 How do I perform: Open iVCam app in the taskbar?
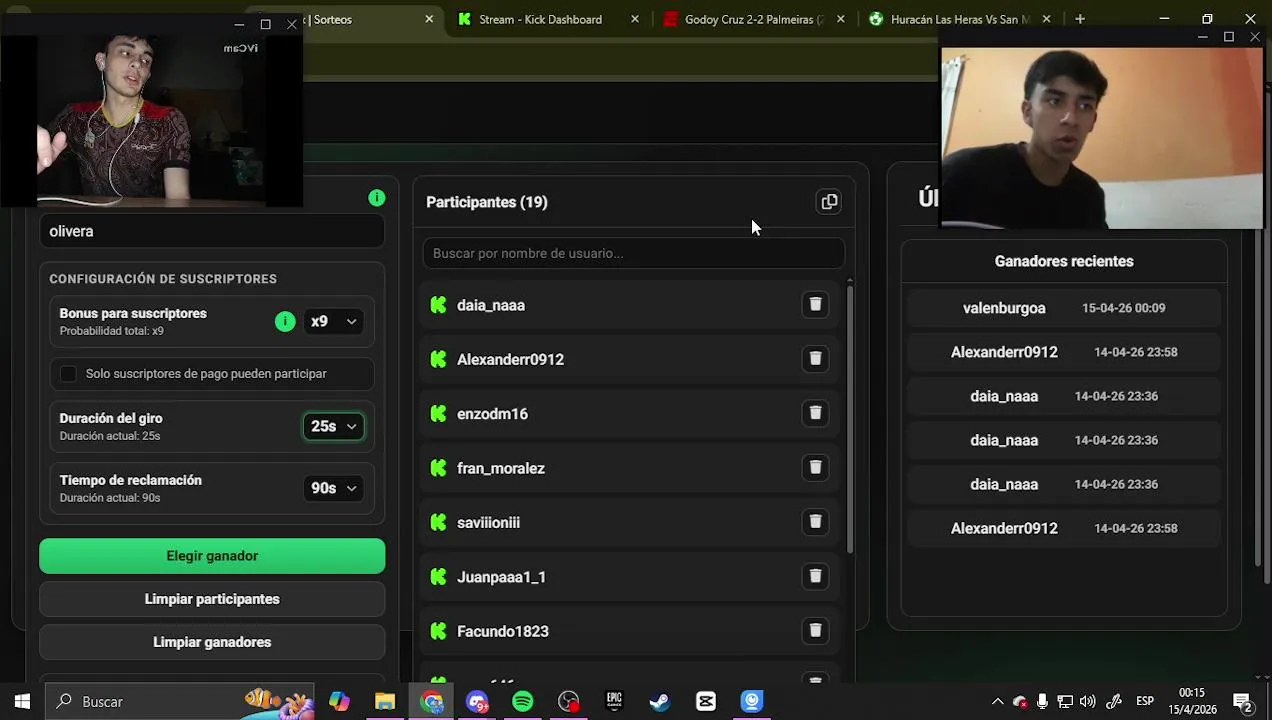coord(752,701)
